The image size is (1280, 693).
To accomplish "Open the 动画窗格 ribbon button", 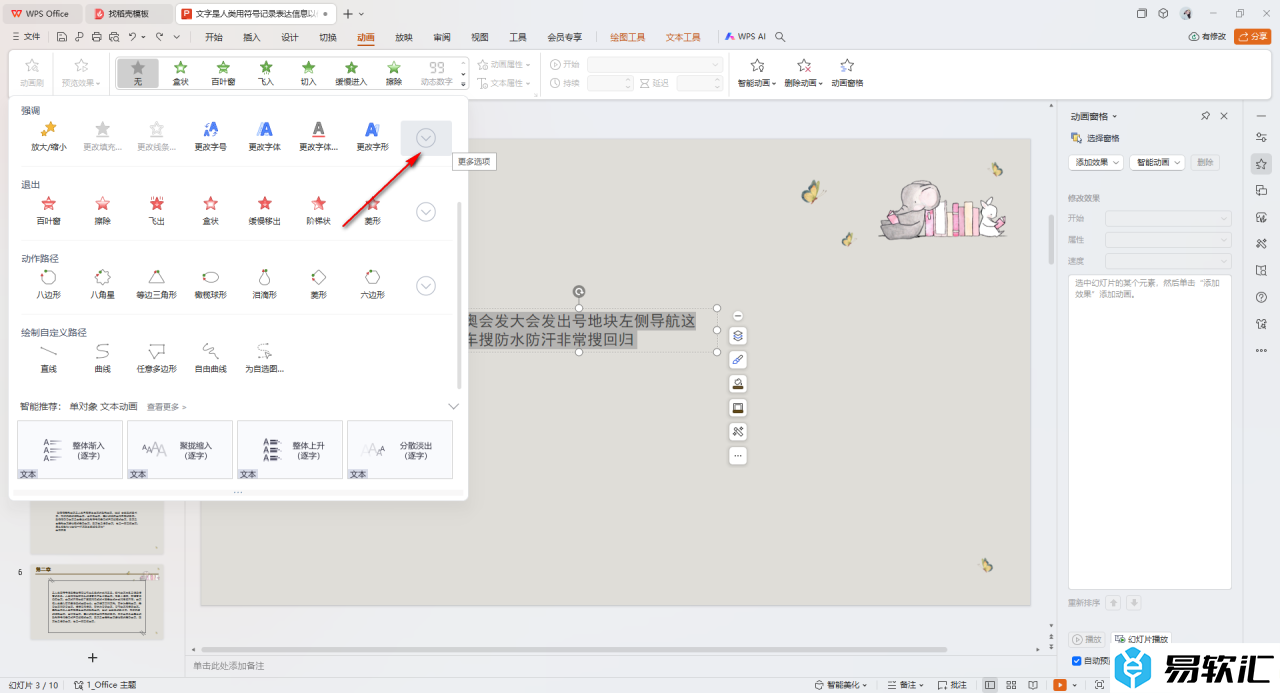I will tap(847, 73).
